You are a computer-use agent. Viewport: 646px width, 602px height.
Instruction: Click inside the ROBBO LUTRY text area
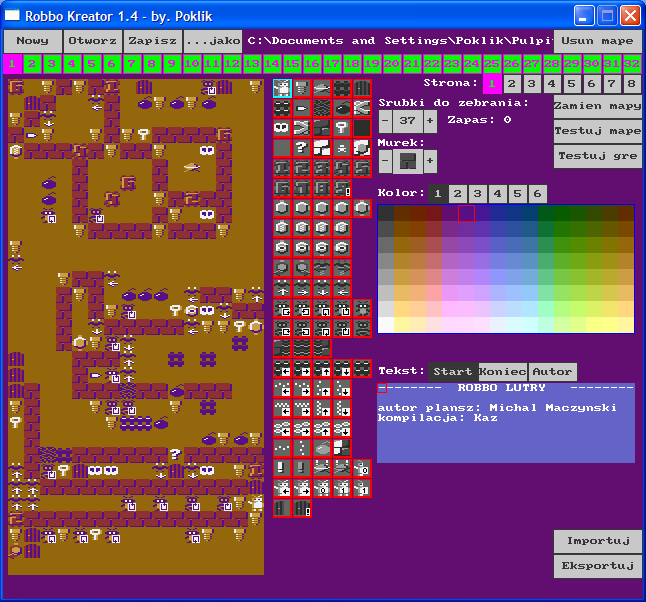coord(506,423)
